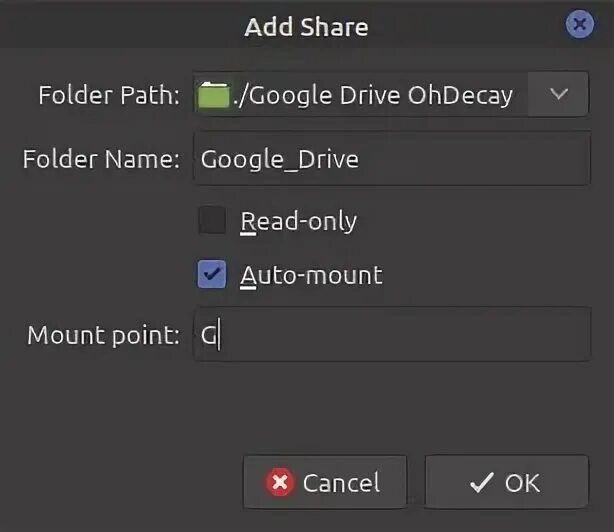Click the green folder icon in Folder Path
The width and height of the screenshot is (614, 532).
pyautogui.click(x=213, y=96)
